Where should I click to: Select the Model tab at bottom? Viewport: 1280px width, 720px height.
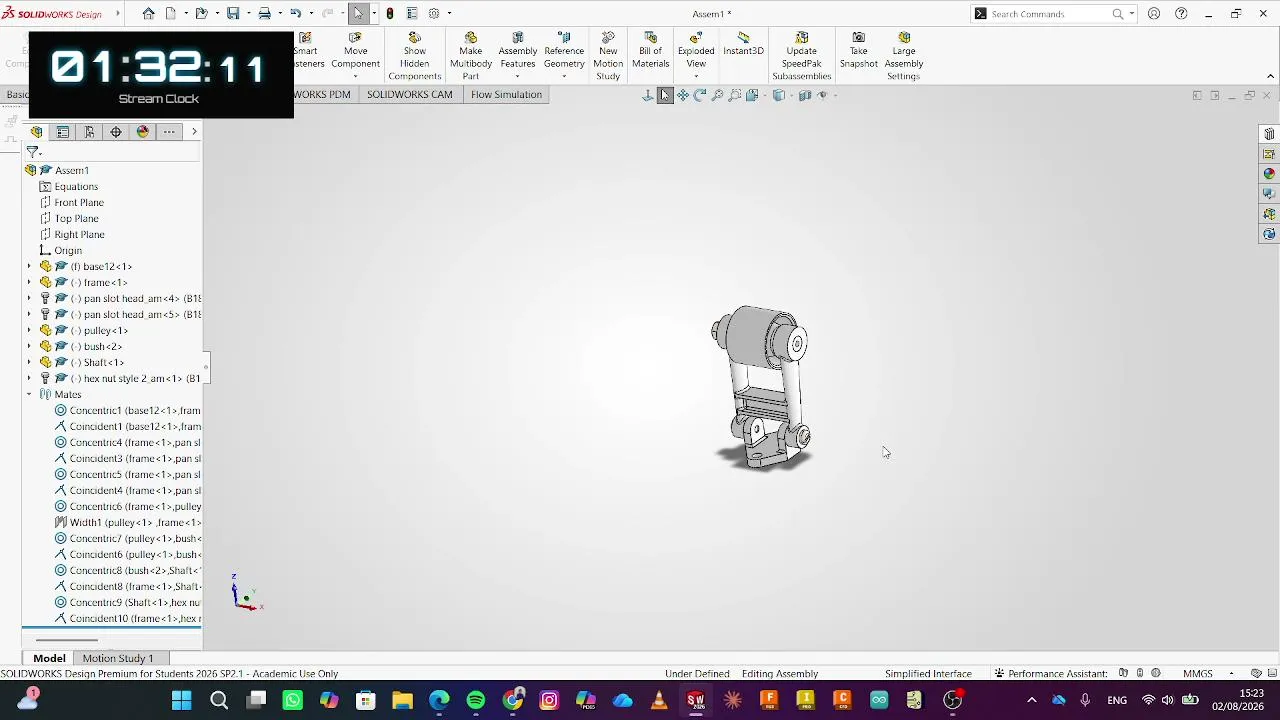click(x=49, y=658)
